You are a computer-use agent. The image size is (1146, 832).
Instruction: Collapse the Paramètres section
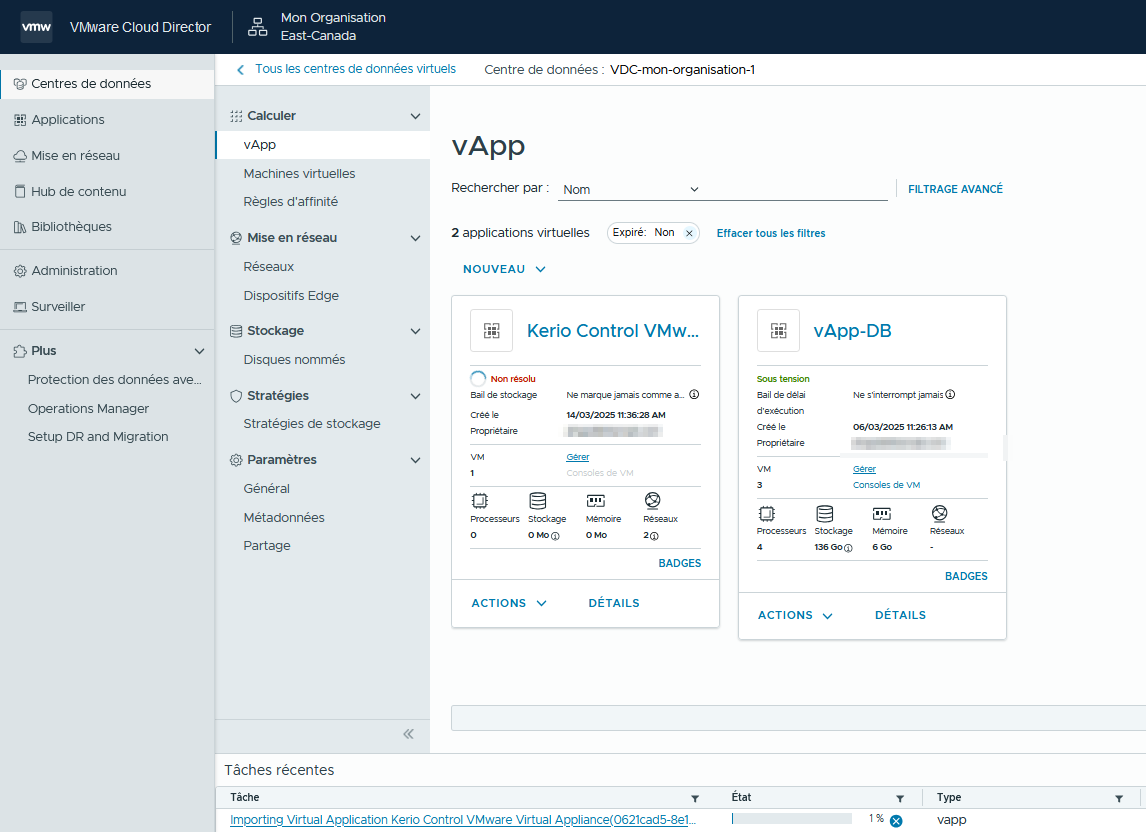click(x=415, y=460)
